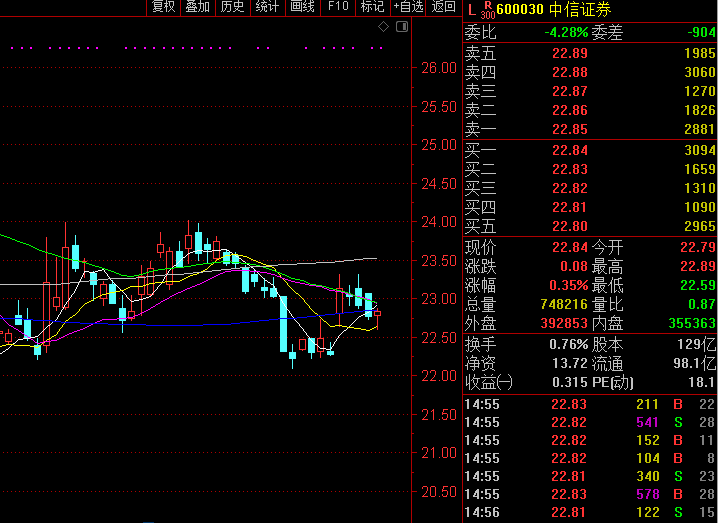719x523 pixels.
Task: Click the 24.00 price axis label
Action: pyautogui.click(x=439, y=222)
